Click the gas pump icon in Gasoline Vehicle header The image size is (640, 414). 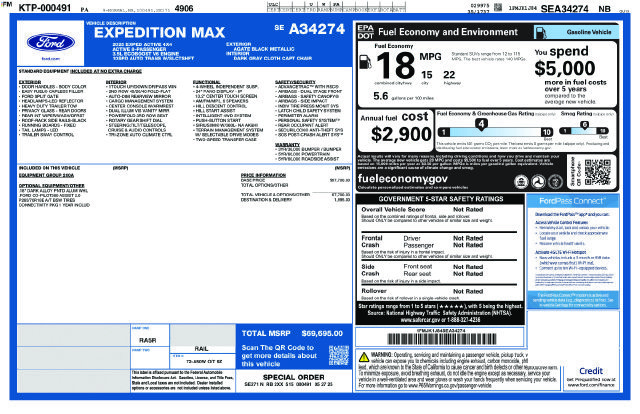click(541, 32)
